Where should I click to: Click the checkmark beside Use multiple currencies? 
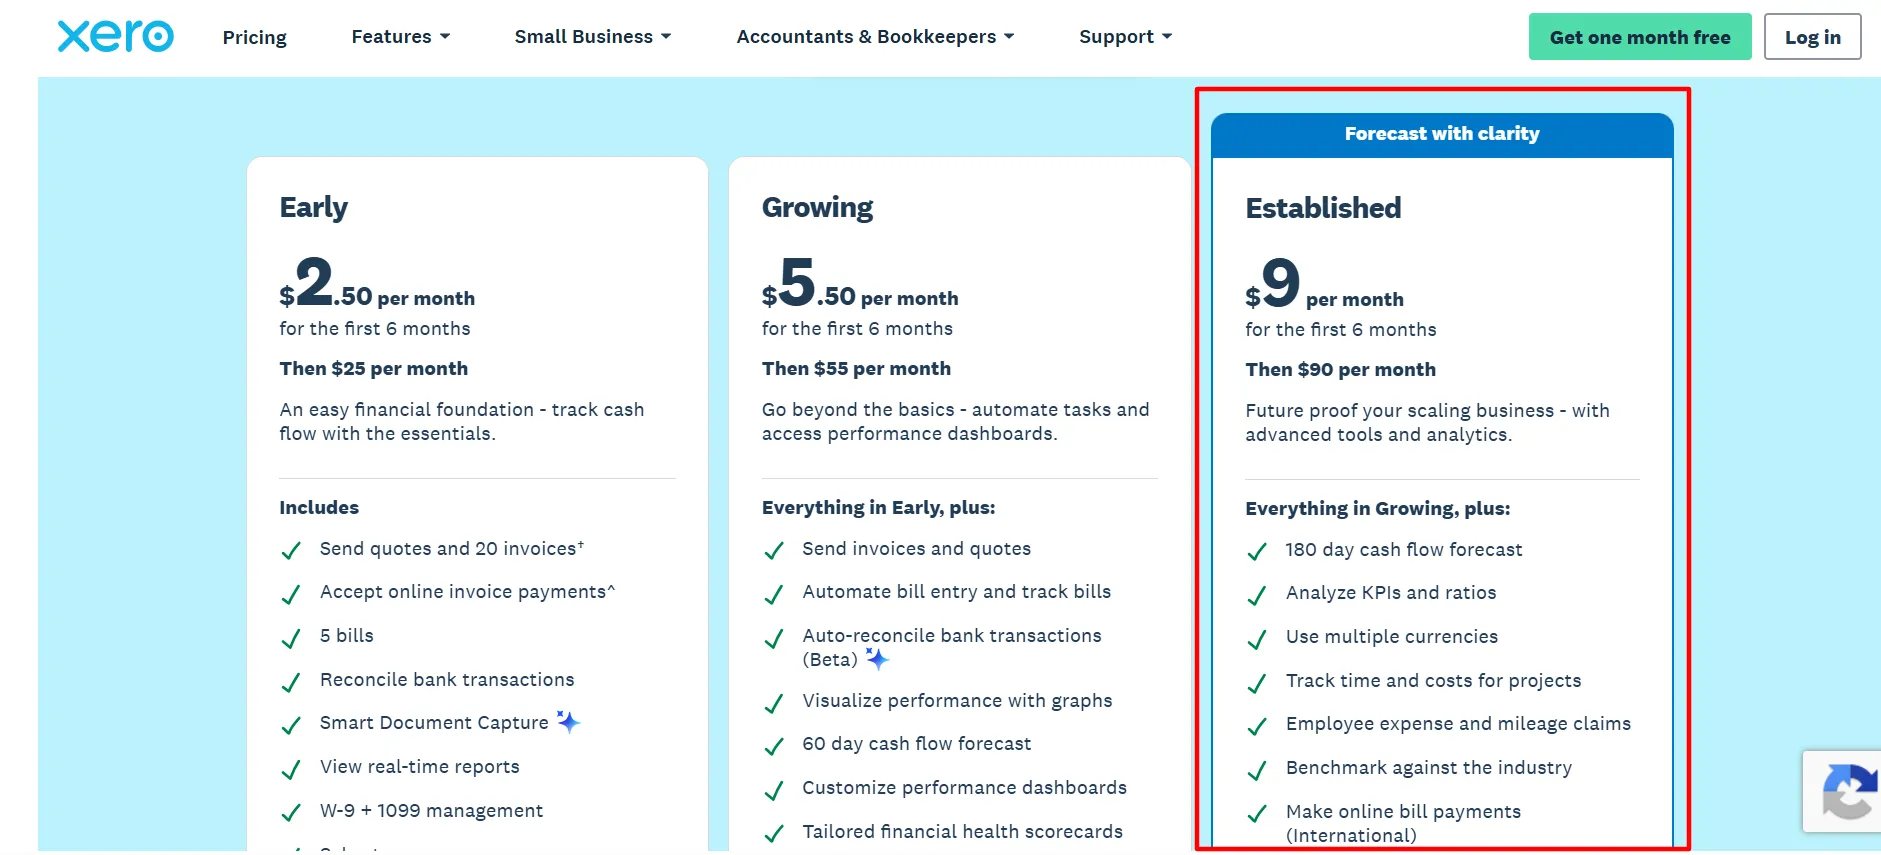click(x=1257, y=639)
